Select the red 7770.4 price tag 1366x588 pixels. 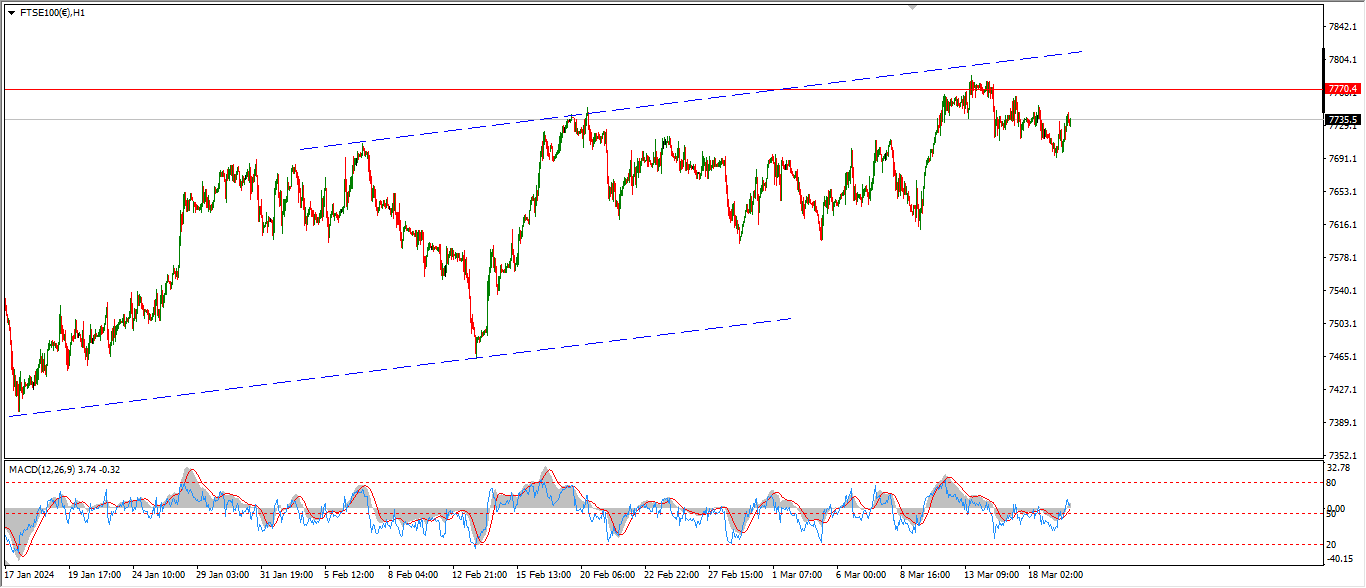(1342, 89)
